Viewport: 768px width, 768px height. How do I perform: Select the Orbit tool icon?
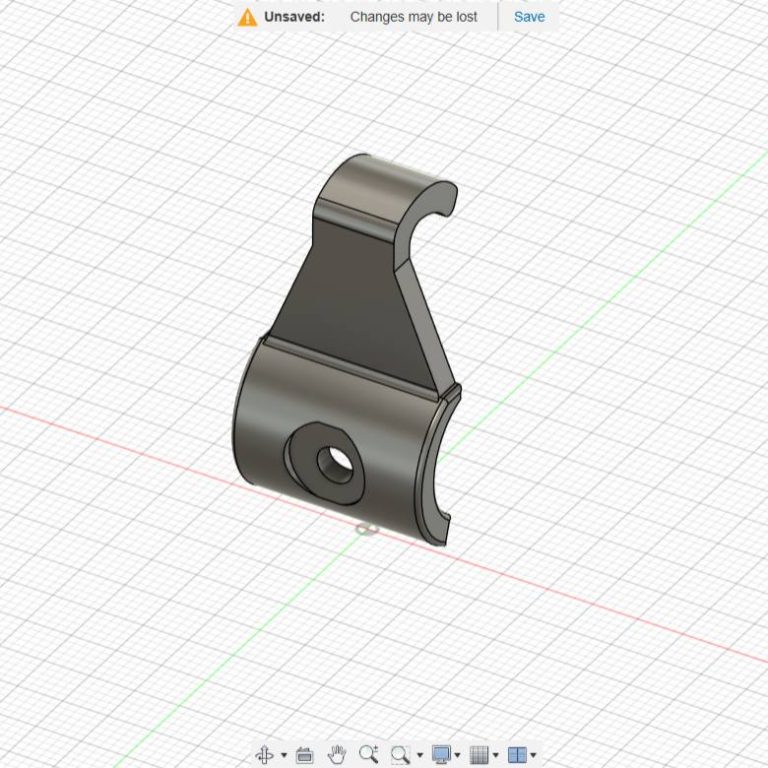[x=265, y=755]
